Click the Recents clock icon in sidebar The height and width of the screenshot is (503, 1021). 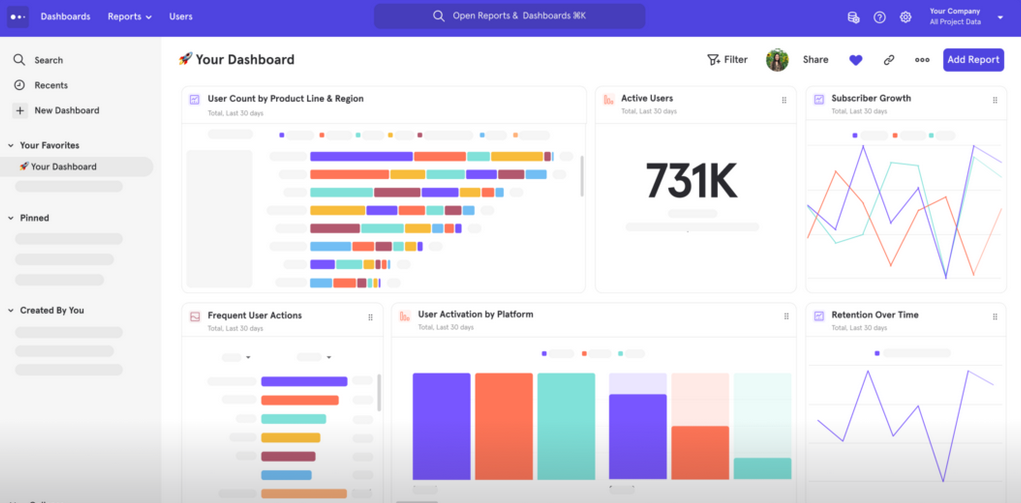click(19, 85)
